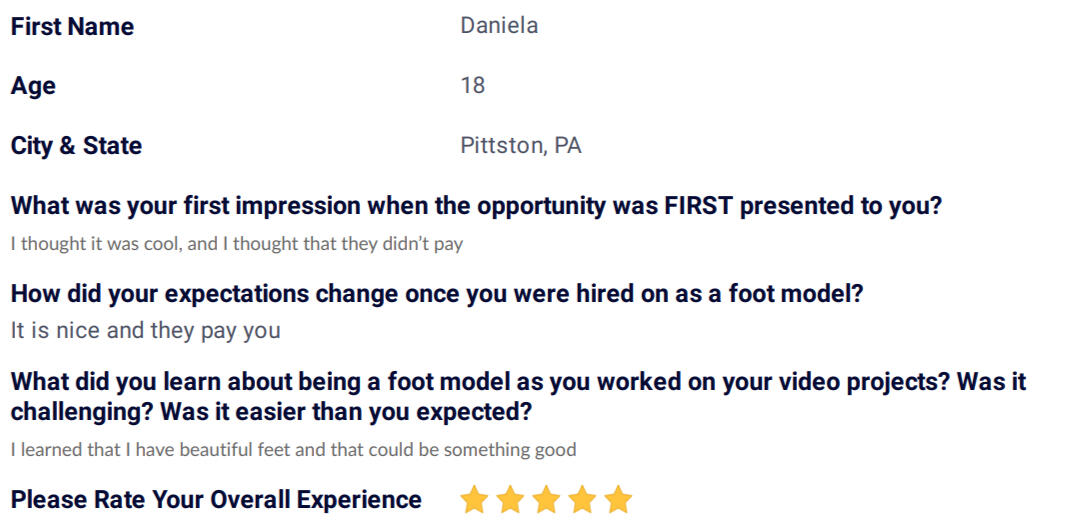1065x525 pixels.
Task: Select the Daniela name value
Action: point(499,26)
